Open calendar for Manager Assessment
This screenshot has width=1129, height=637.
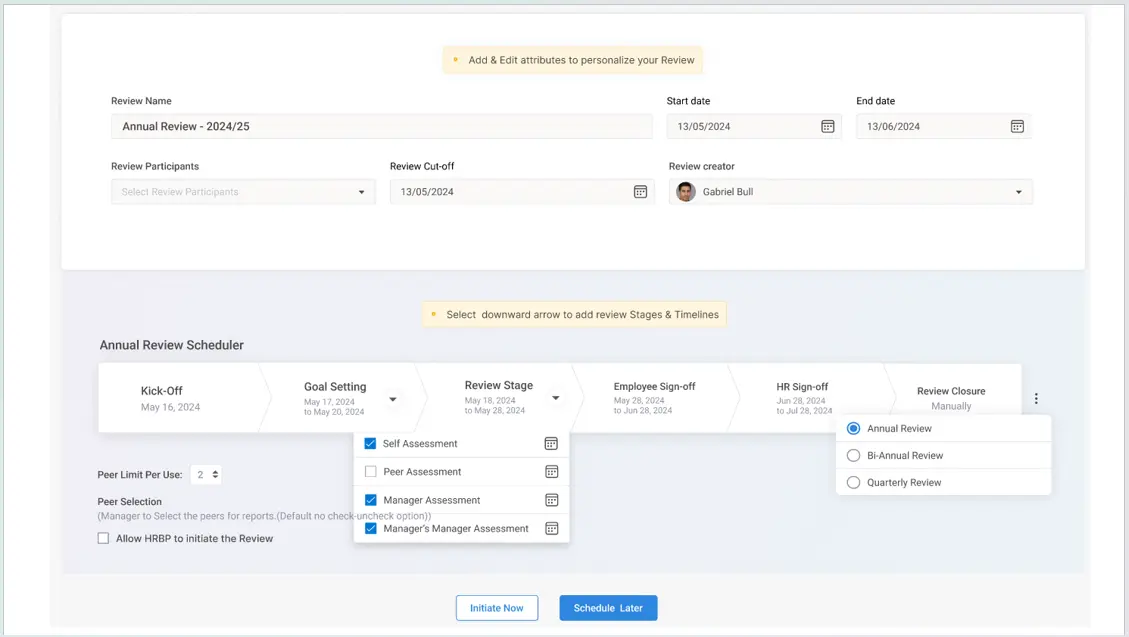click(x=551, y=500)
